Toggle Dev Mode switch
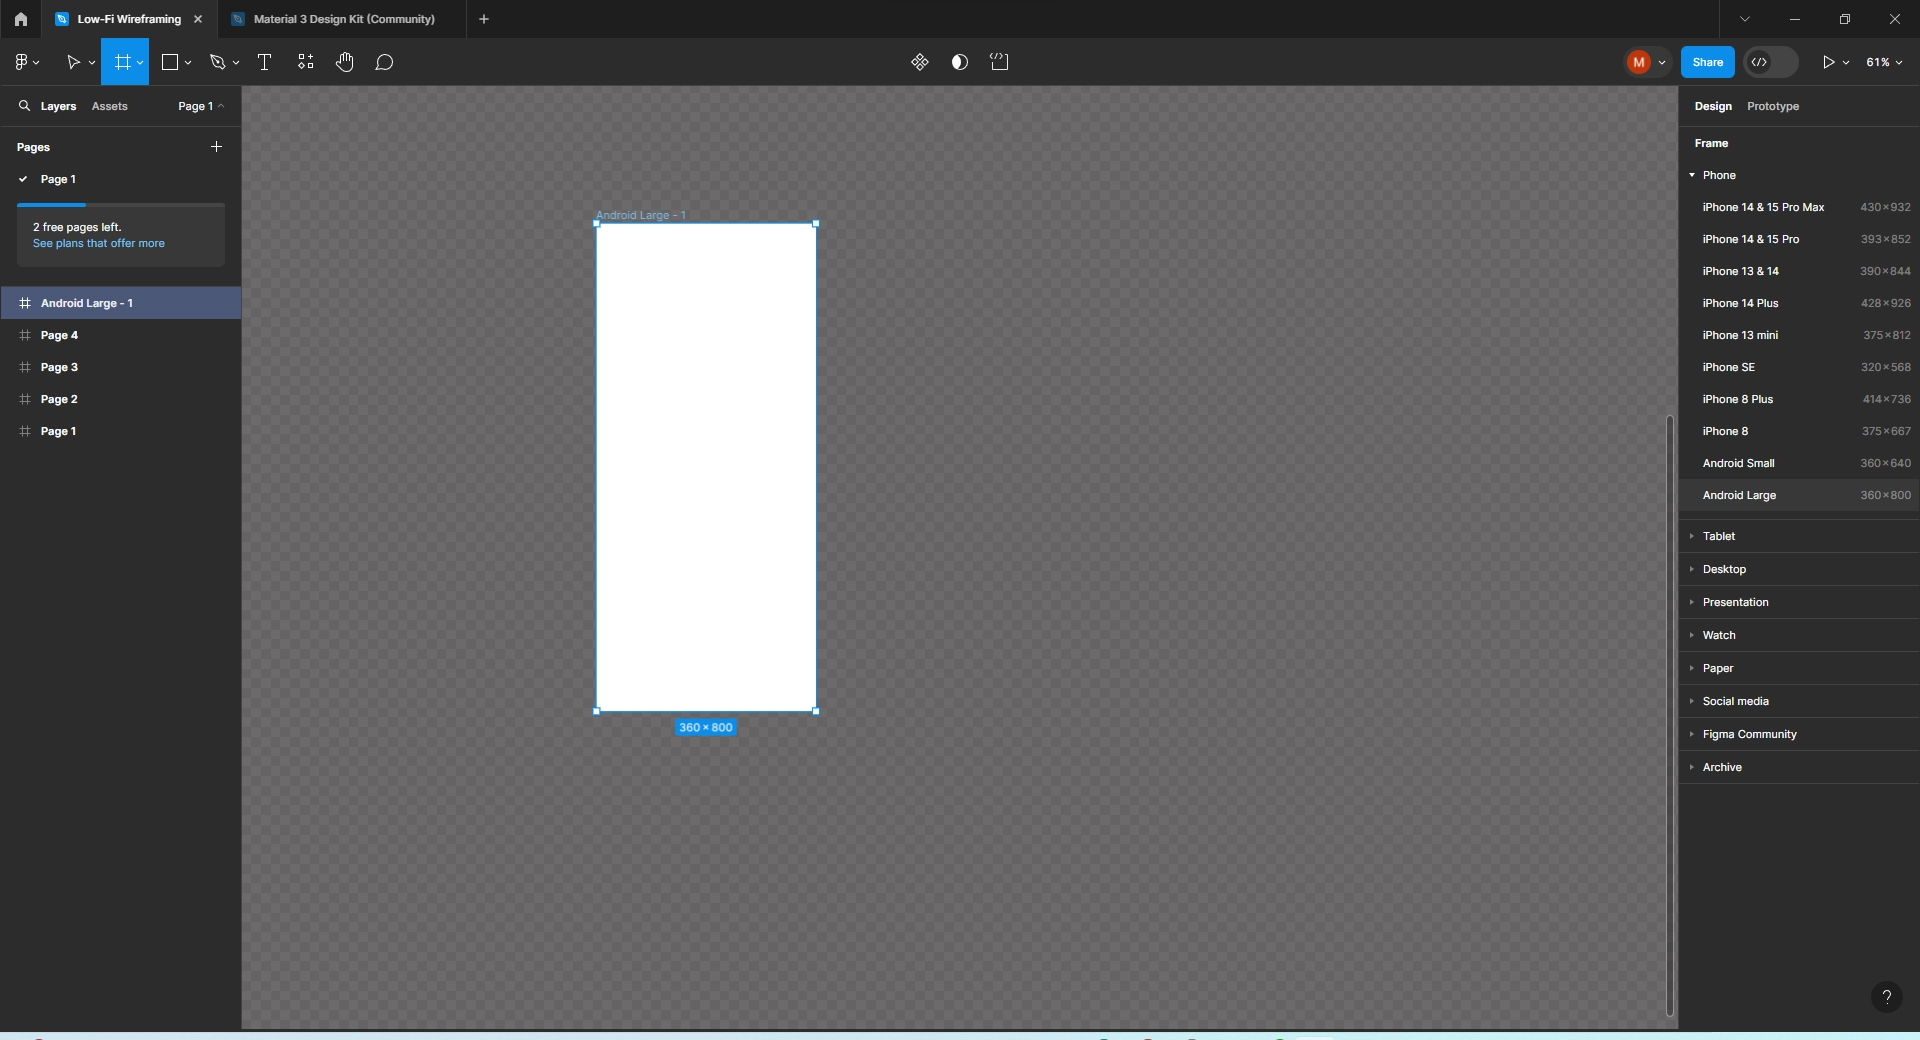Screen dimensions: 1920x1040 1770,62
